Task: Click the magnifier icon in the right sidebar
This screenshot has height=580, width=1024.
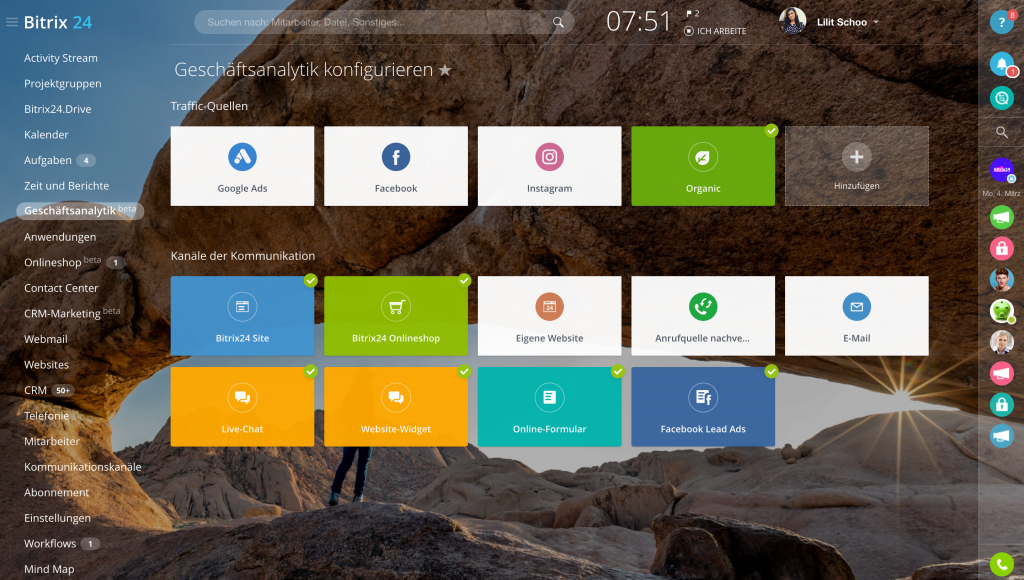Action: (x=1001, y=133)
